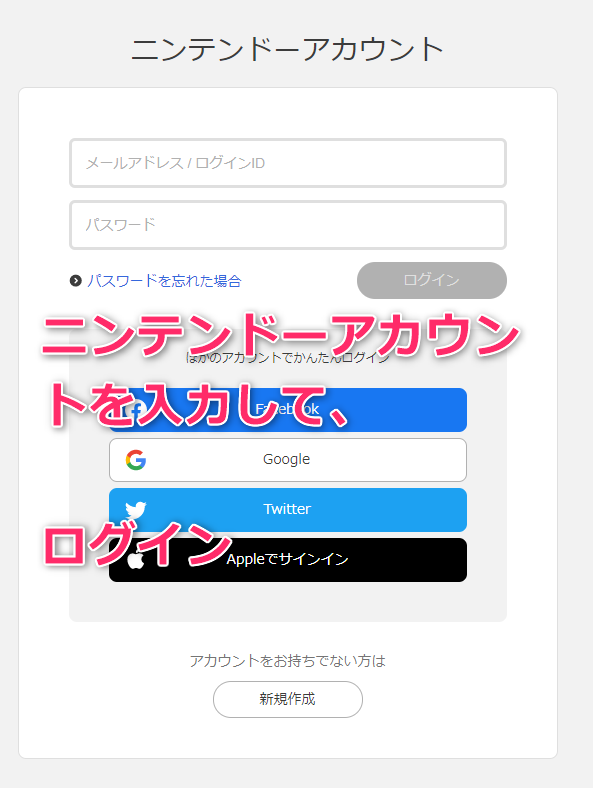
Task: Focus the メールアドレス / ログインID input field
Action: (x=288, y=163)
